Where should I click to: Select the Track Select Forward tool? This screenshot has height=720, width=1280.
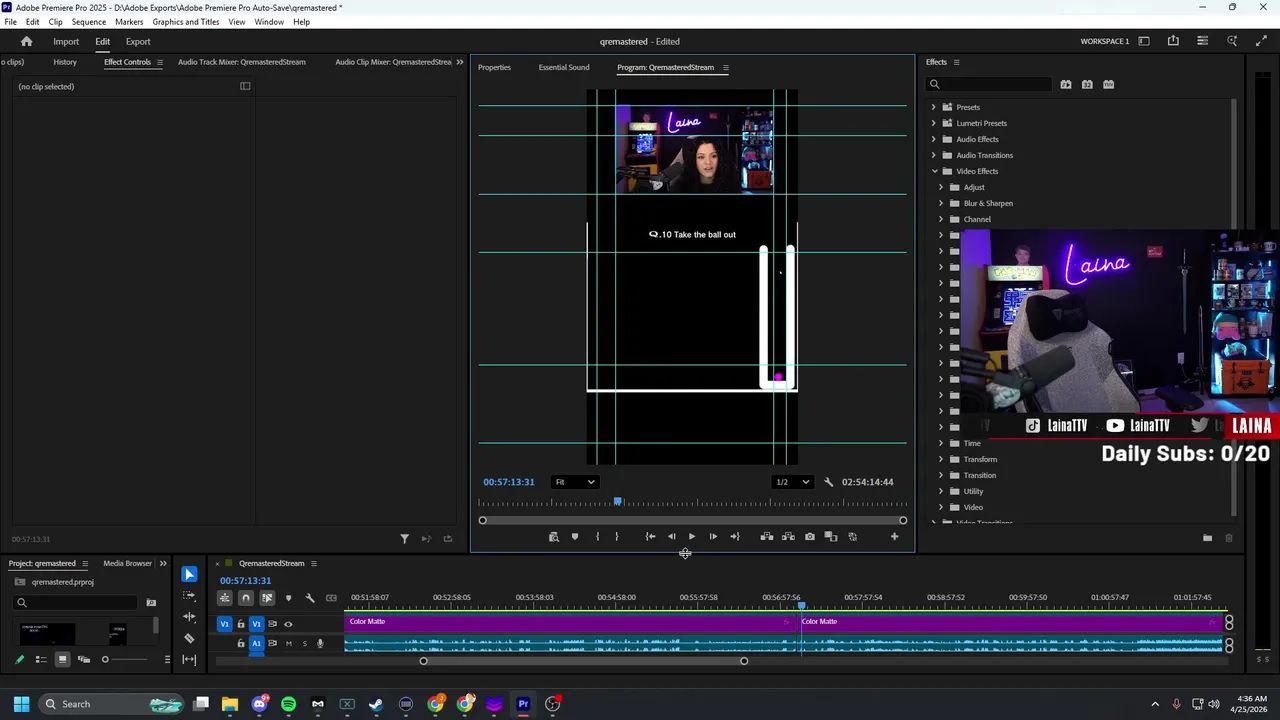click(189, 595)
